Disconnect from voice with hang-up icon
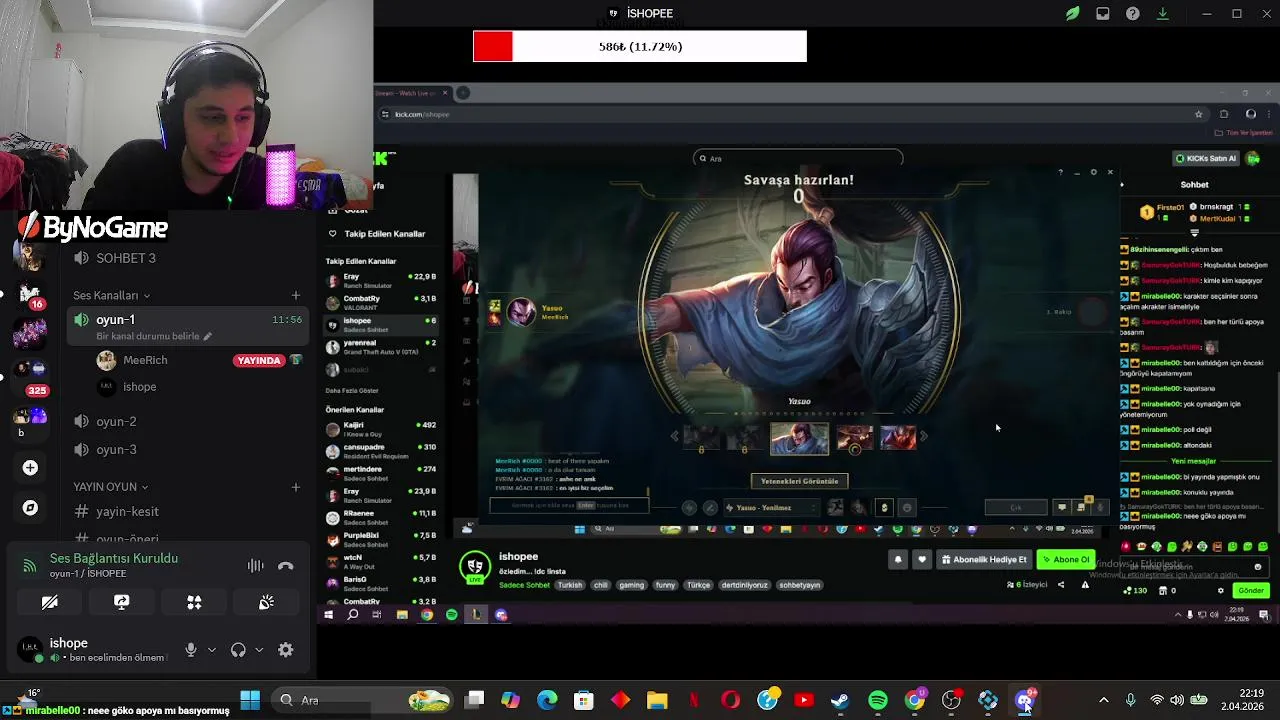The height and width of the screenshot is (720, 1280). [286, 566]
